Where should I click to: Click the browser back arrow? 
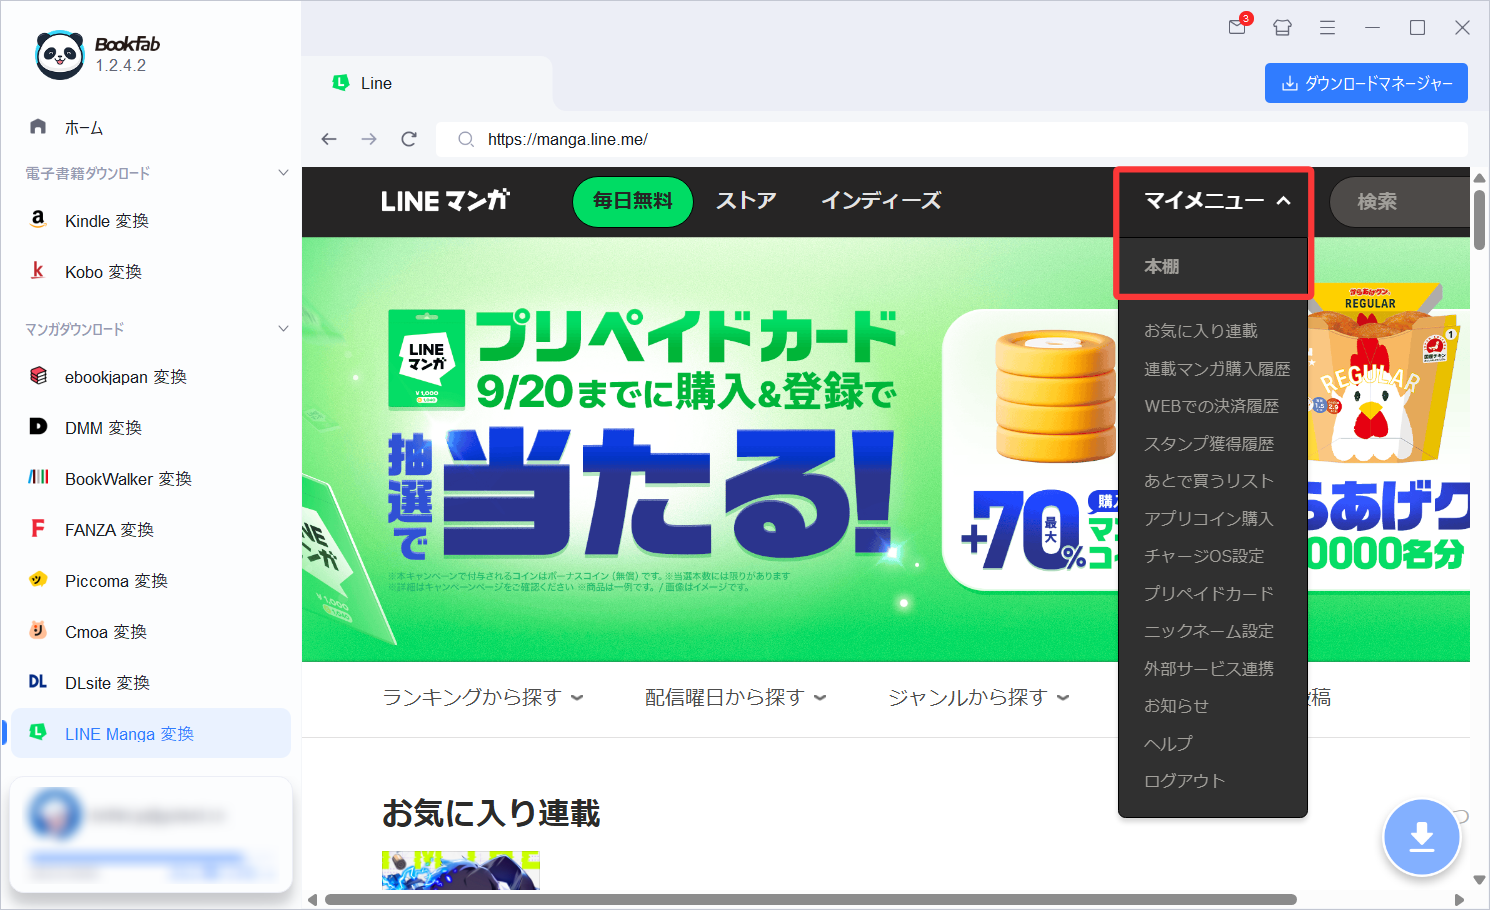coord(329,139)
